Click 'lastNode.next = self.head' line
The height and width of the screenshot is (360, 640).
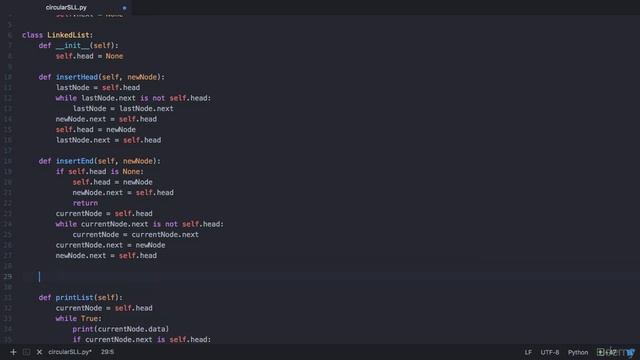point(108,140)
